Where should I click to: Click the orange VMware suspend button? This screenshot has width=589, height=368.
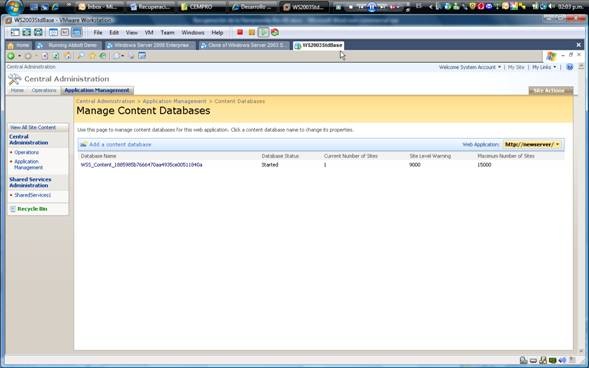(x=252, y=32)
